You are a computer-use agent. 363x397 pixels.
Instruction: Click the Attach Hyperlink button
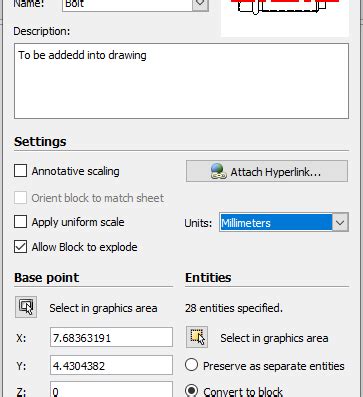pyautogui.click(x=267, y=171)
